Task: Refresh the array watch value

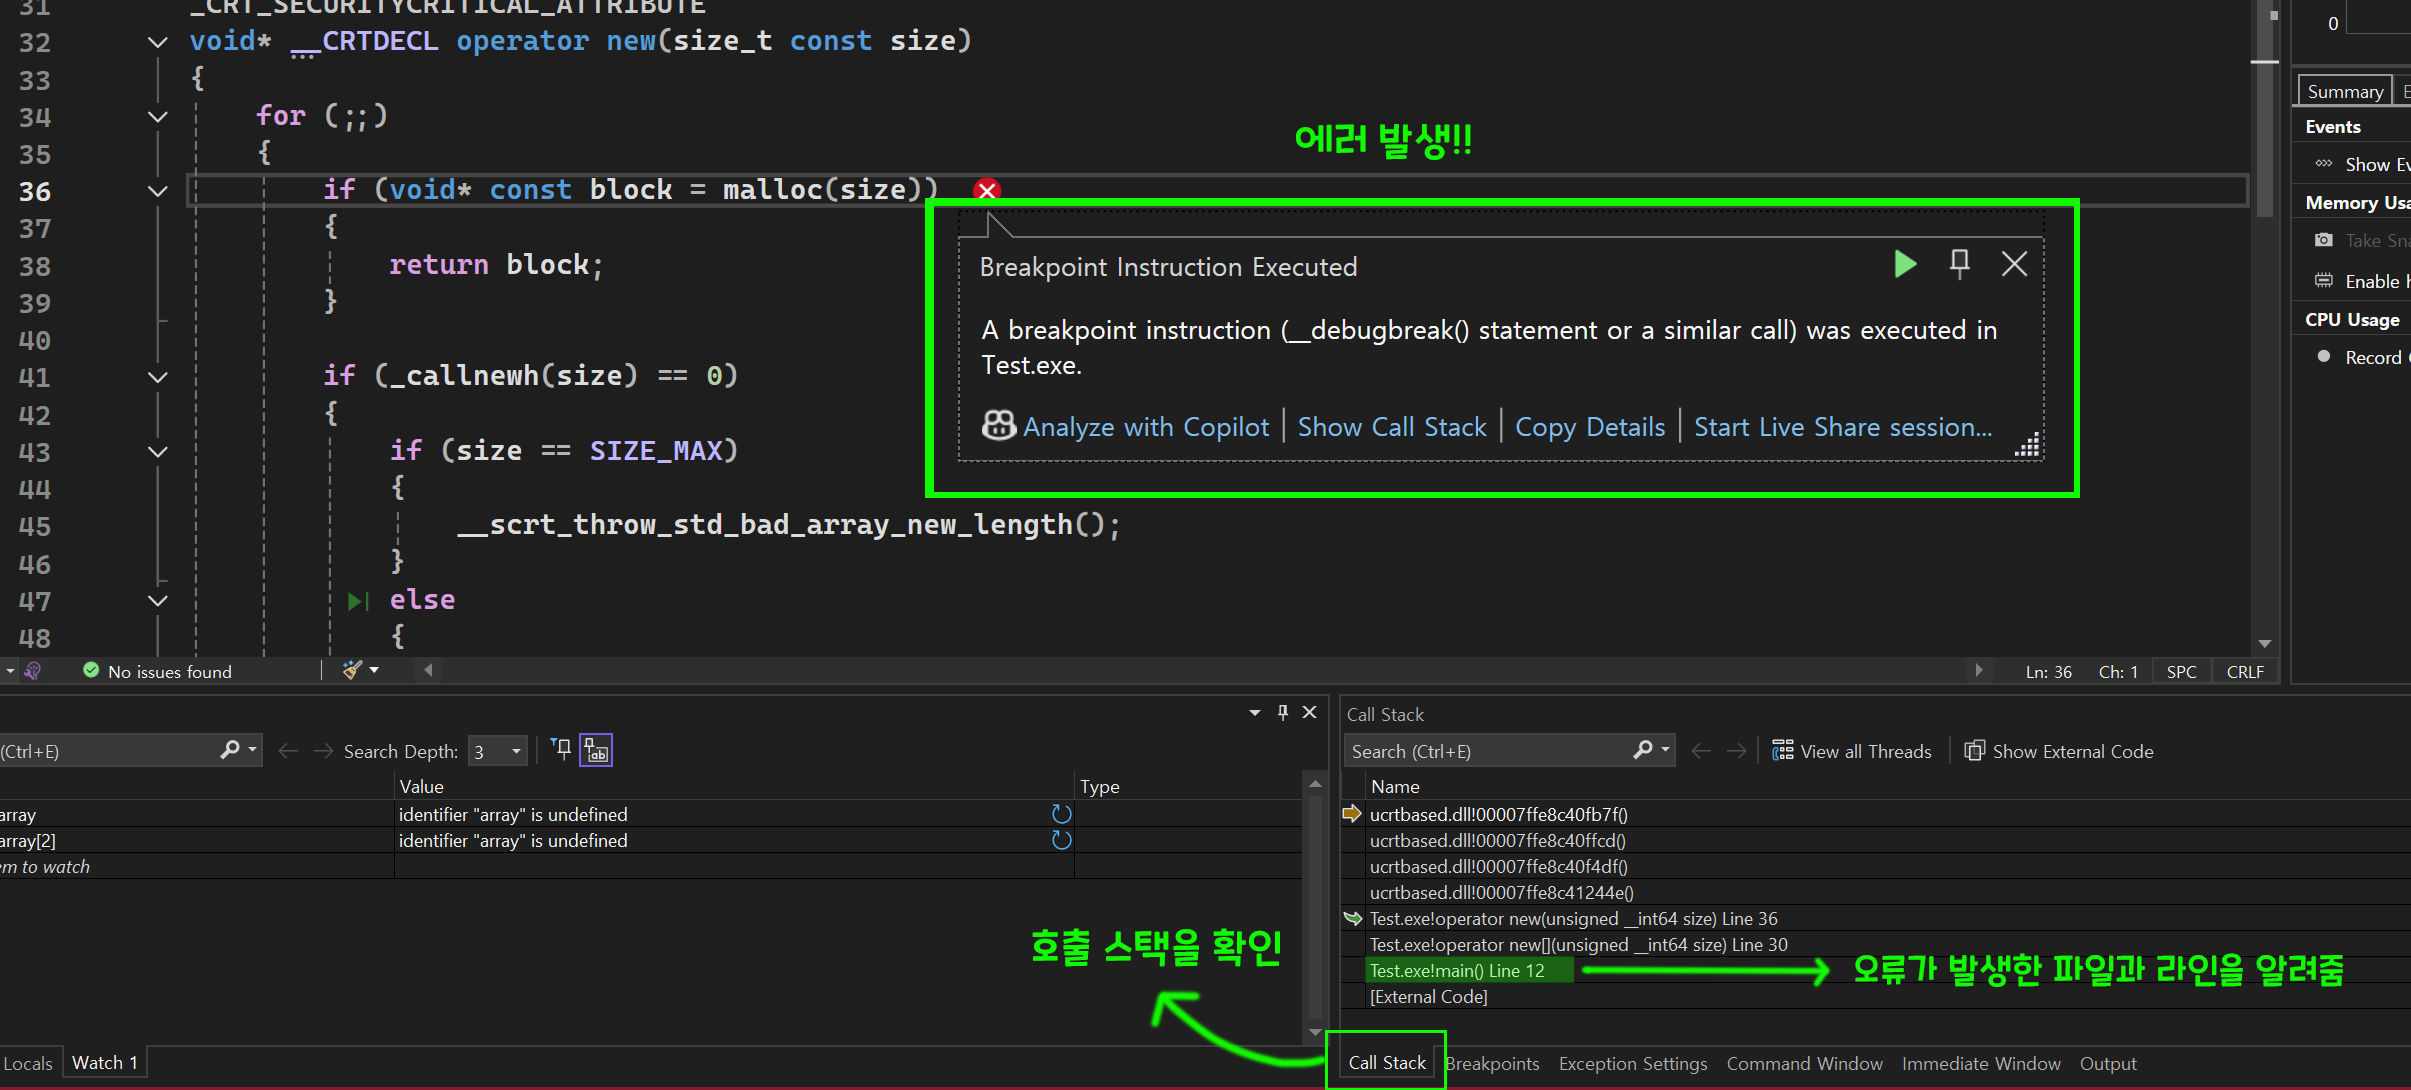Action: (x=1061, y=814)
